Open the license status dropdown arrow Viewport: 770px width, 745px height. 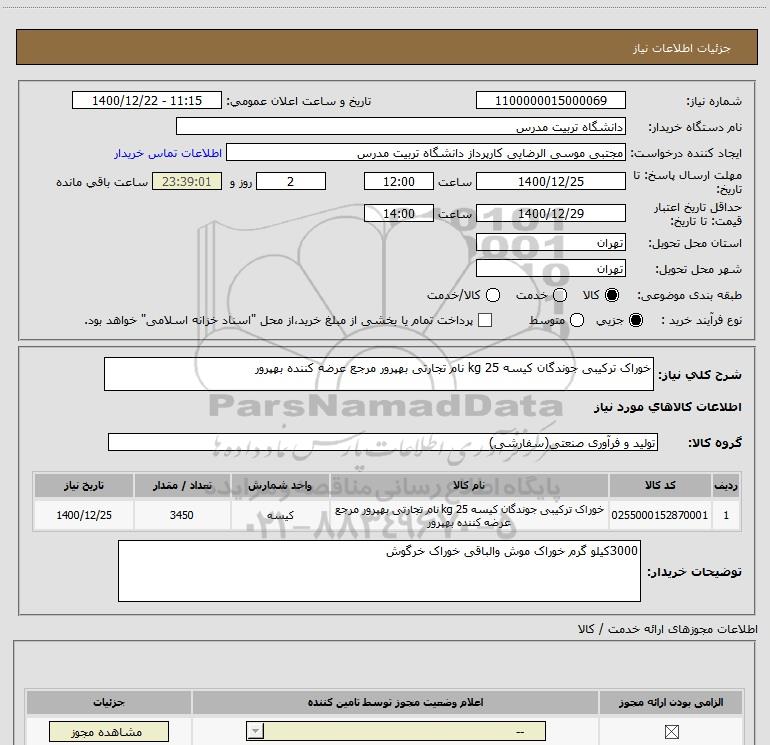[x=255, y=731]
